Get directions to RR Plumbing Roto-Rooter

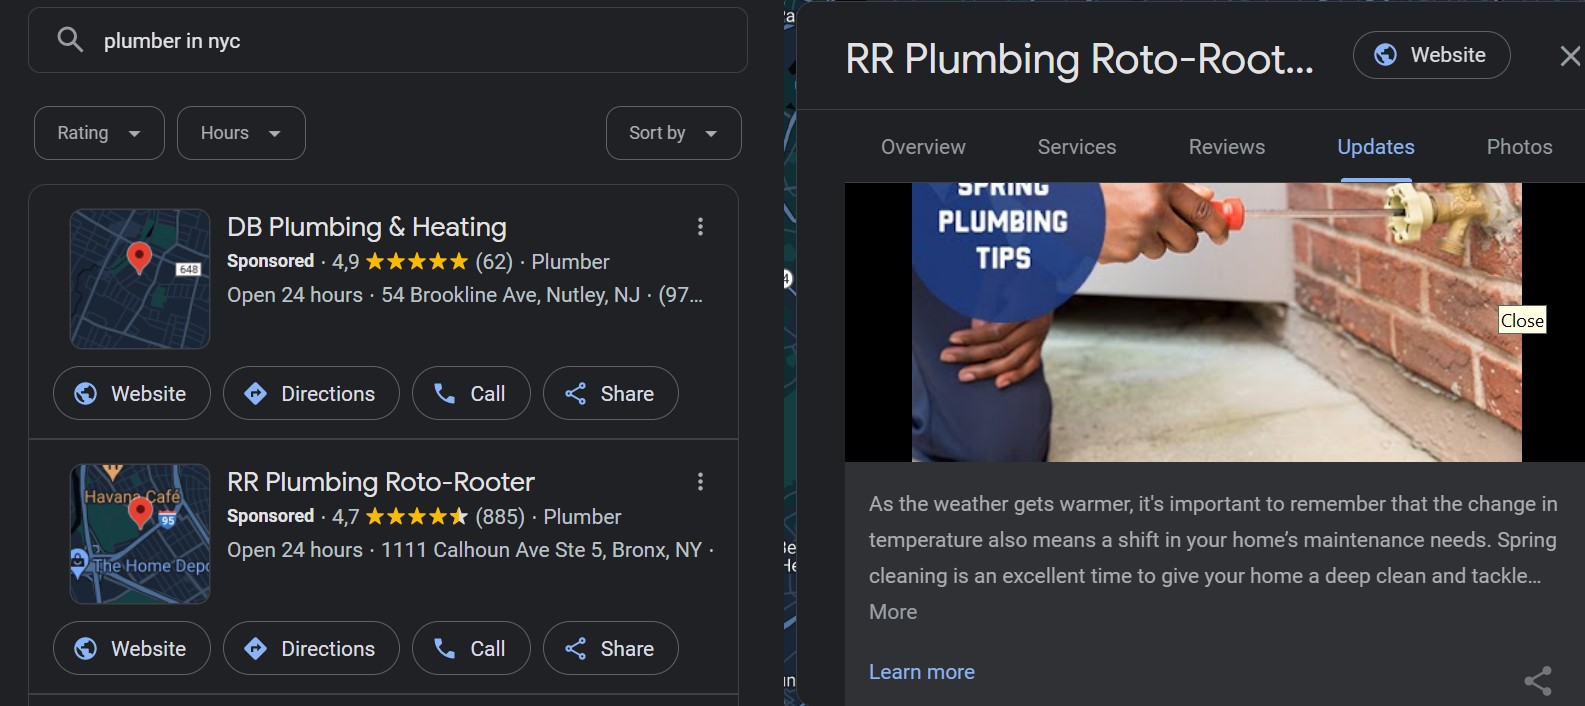point(311,648)
